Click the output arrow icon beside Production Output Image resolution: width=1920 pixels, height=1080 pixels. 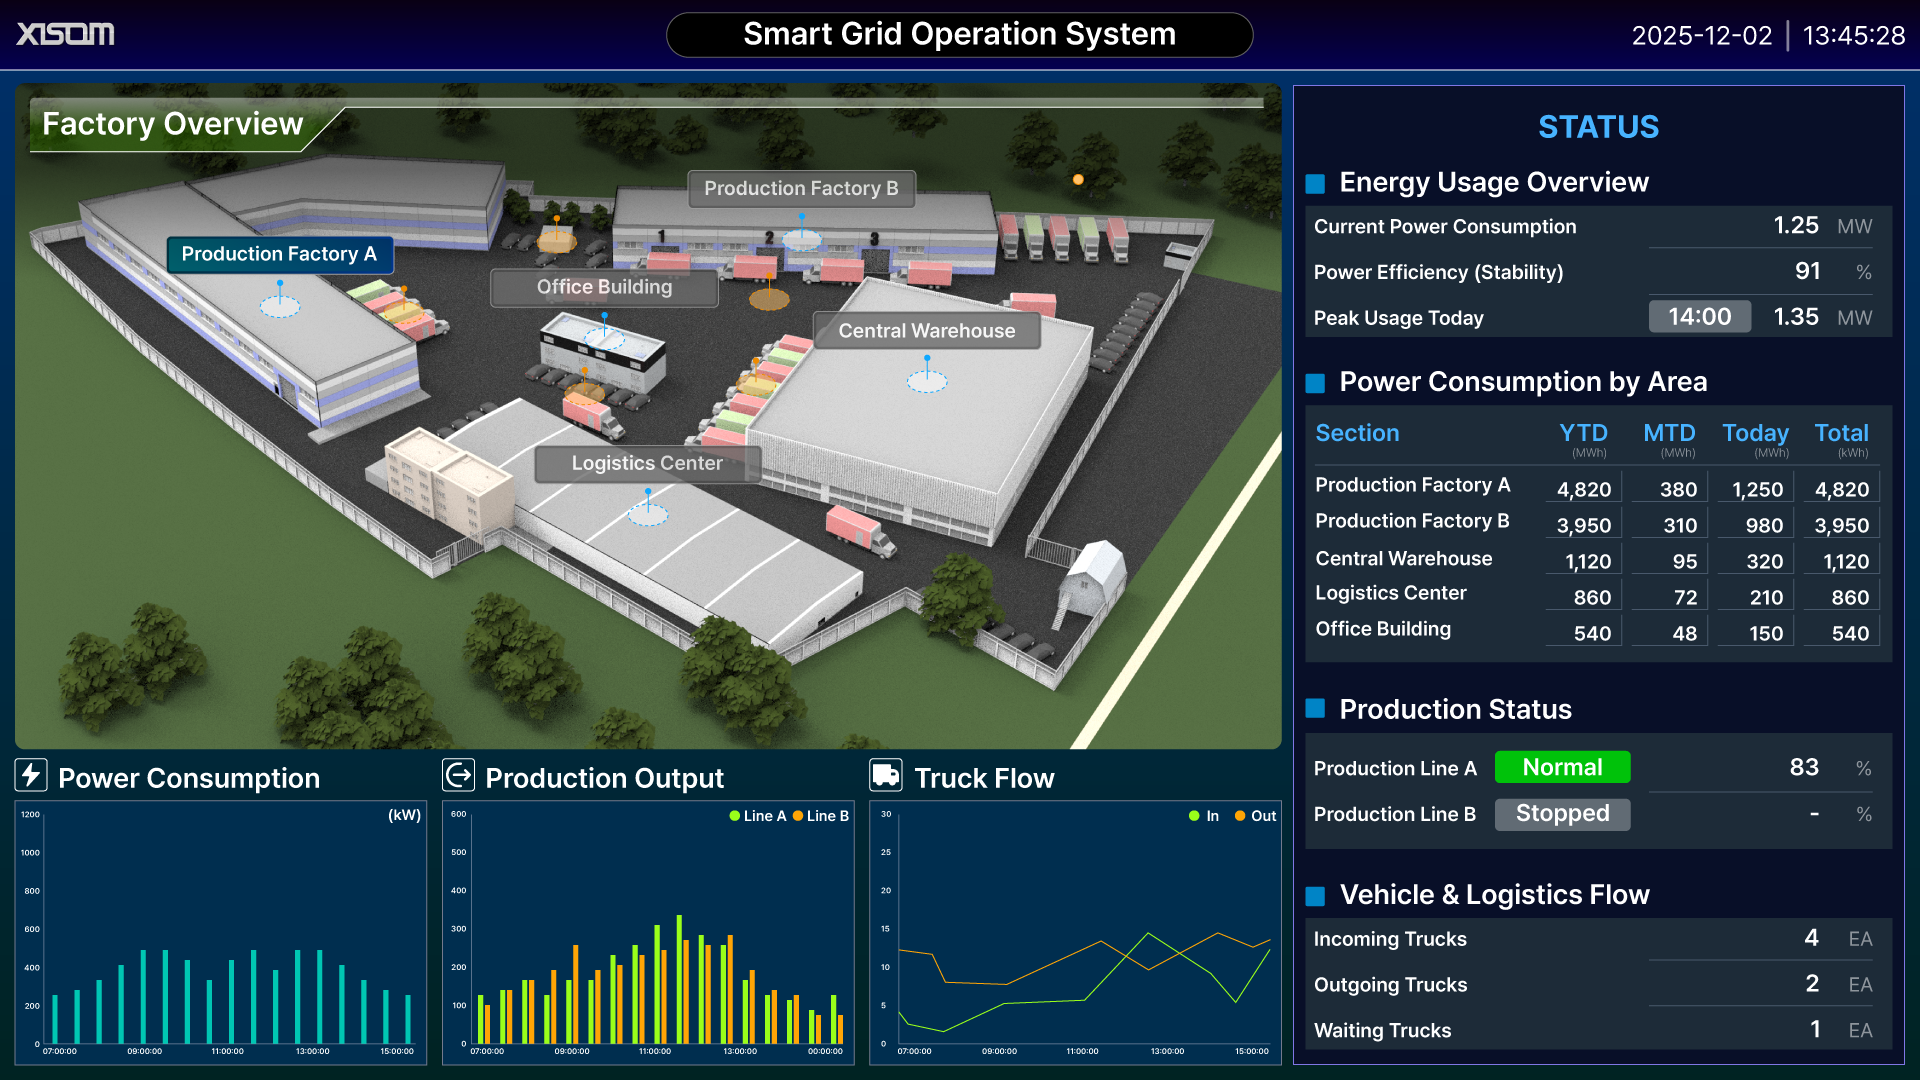tap(458, 776)
